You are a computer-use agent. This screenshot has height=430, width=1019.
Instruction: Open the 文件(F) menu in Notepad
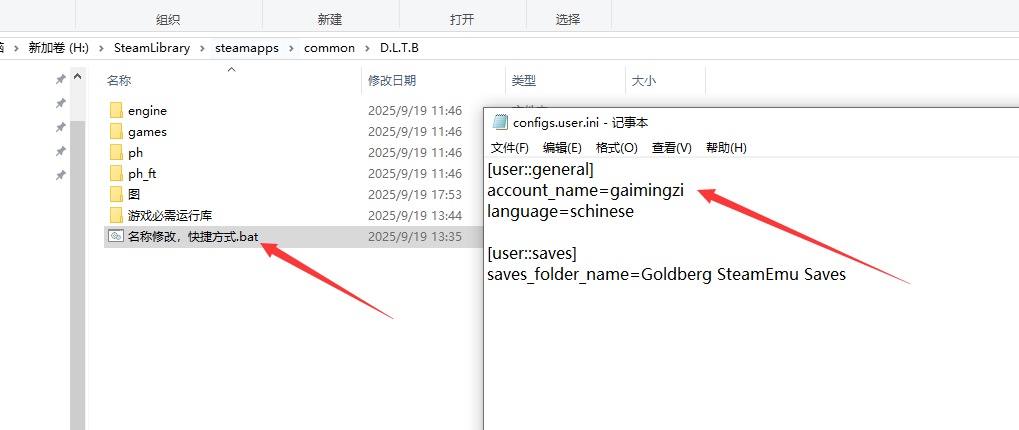point(509,148)
